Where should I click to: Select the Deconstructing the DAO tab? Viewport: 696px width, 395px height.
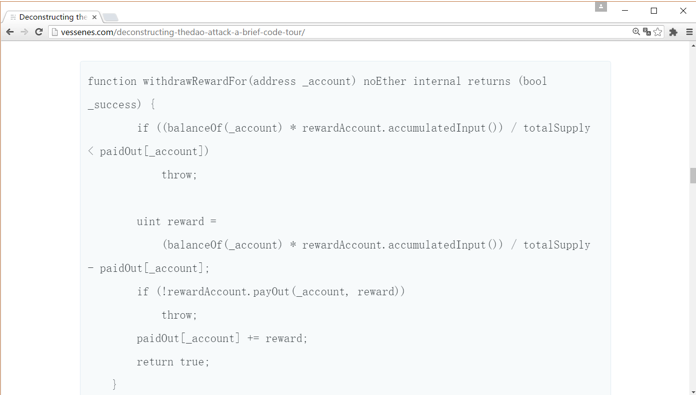click(52, 17)
